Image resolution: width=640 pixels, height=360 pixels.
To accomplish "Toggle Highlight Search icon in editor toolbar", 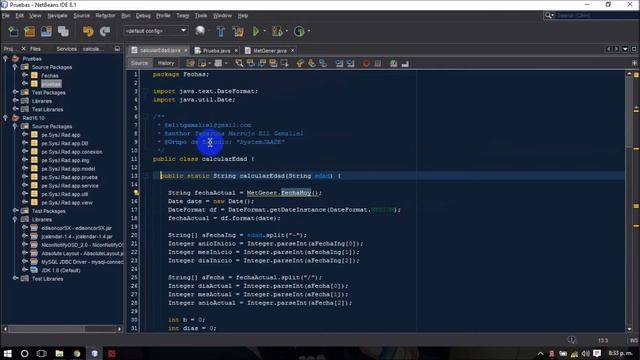I will [273, 63].
